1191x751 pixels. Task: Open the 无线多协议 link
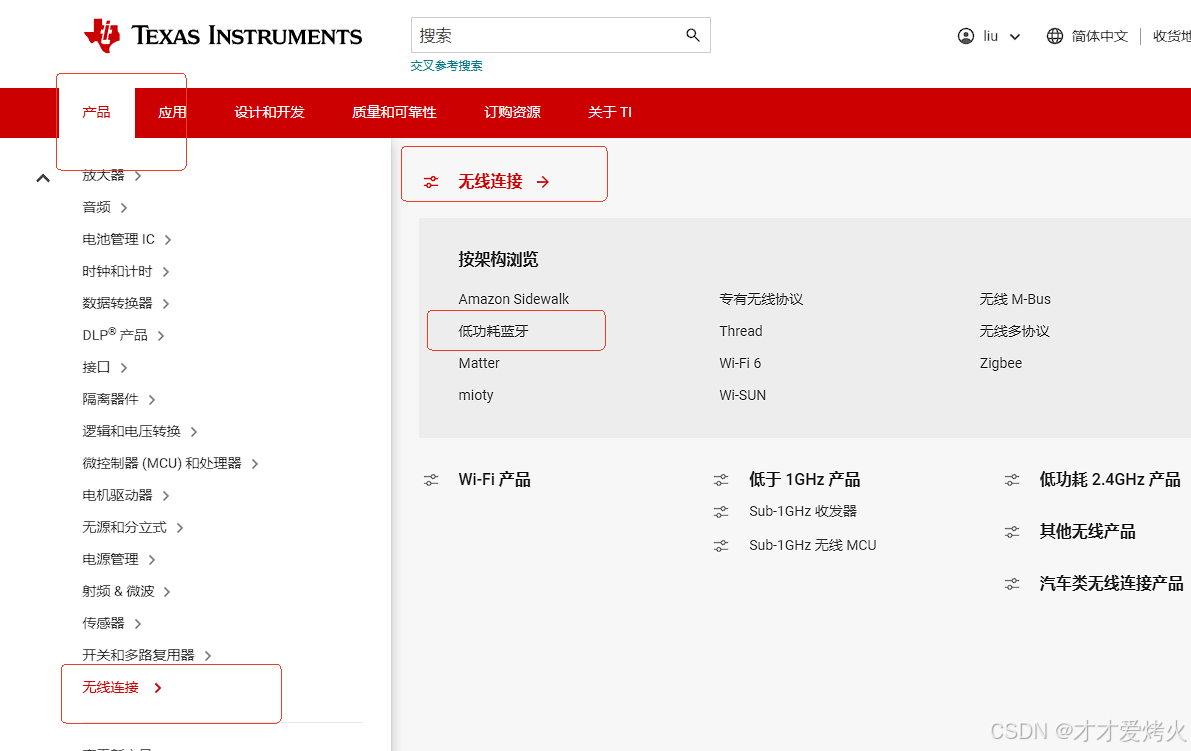pos(1014,331)
